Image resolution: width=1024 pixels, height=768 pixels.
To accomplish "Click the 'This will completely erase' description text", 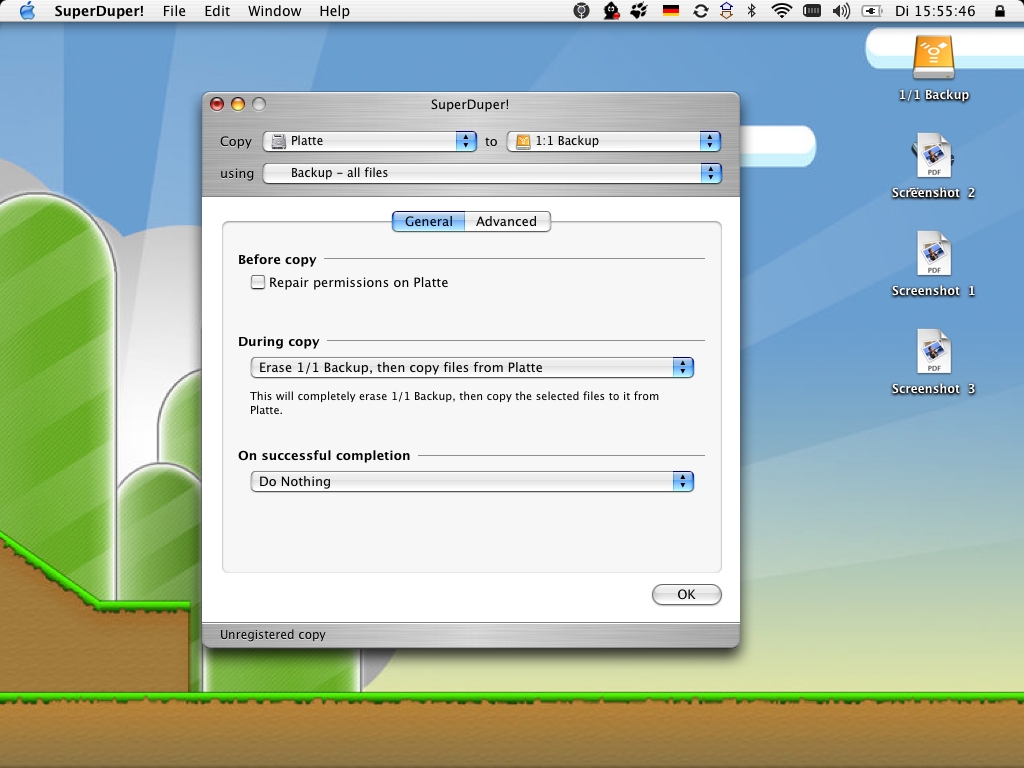I will tap(455, 403).
